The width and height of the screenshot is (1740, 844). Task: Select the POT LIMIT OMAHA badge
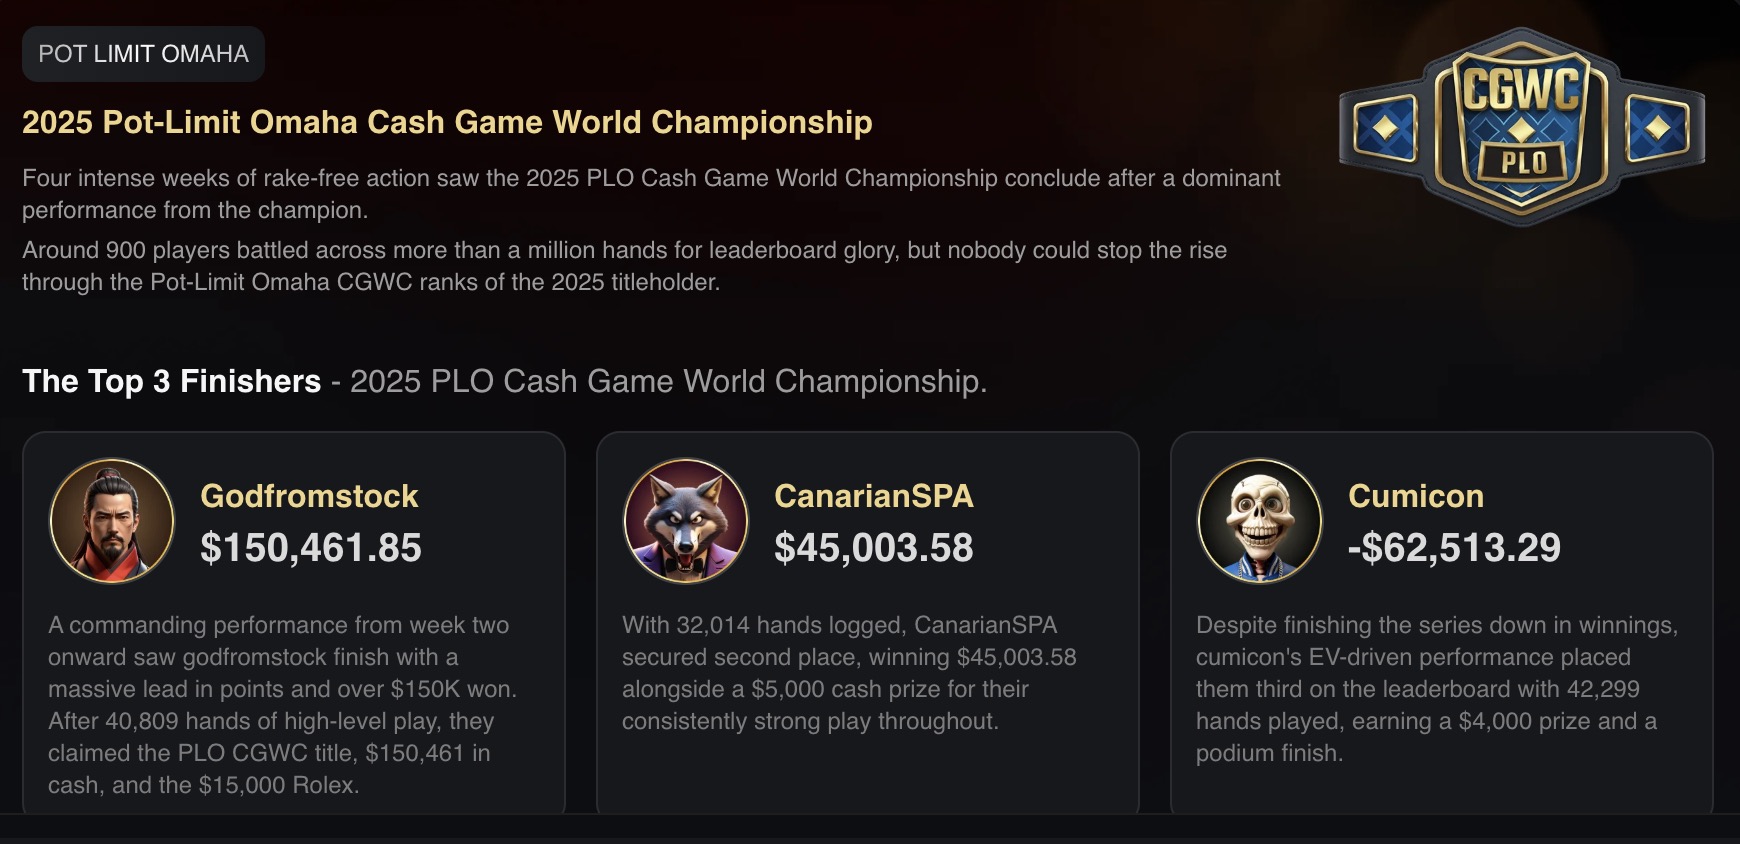pyautogui.click(x=143, y=54)
